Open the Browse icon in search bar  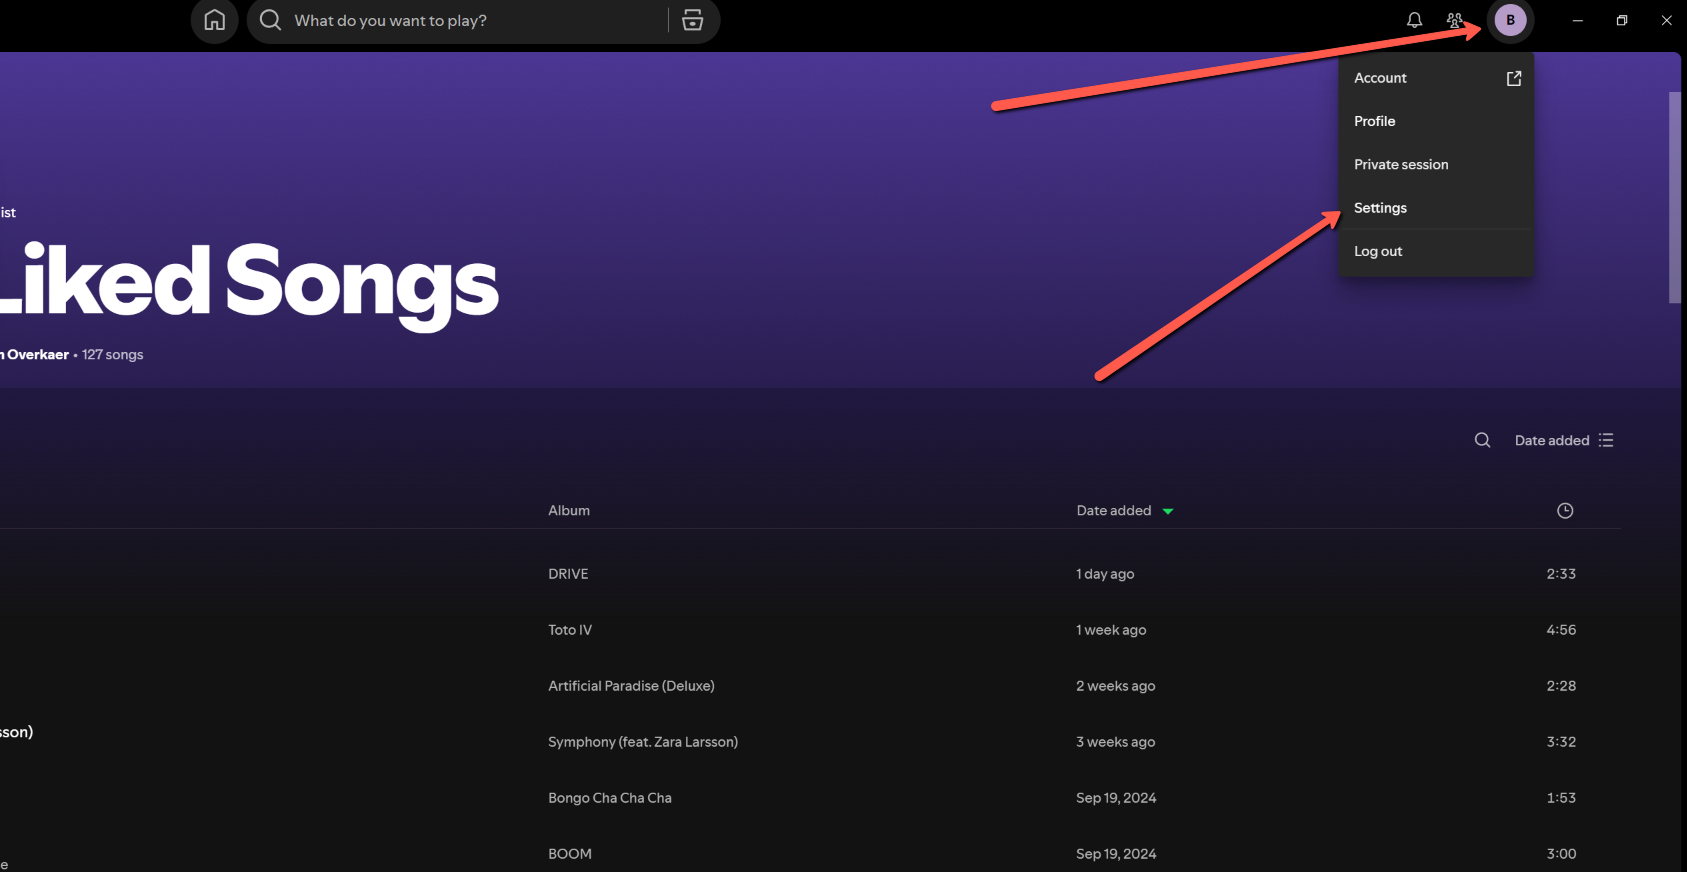click(692, 20)
